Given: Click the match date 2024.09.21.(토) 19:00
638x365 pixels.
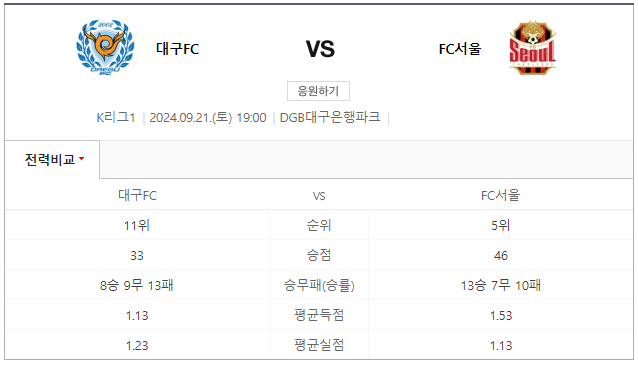Looking at the screenshot, I should [x=208, y=118].
